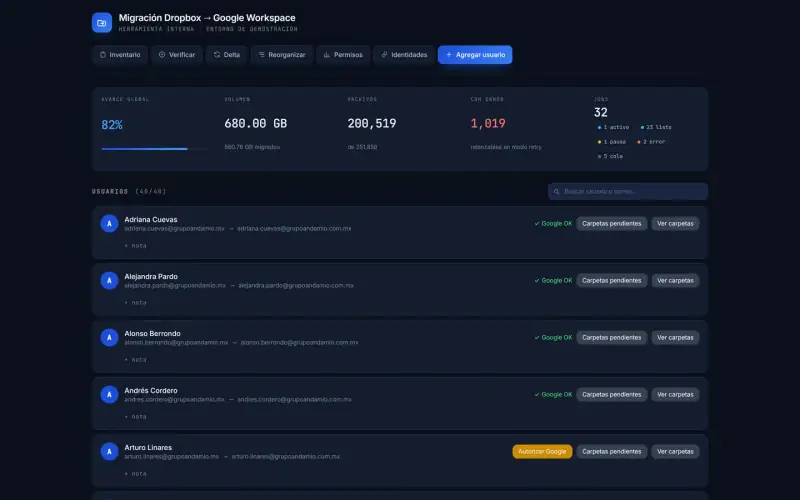Click the 1 pausa job status
This screenshot has width=800, height=500.
[612, 142]
